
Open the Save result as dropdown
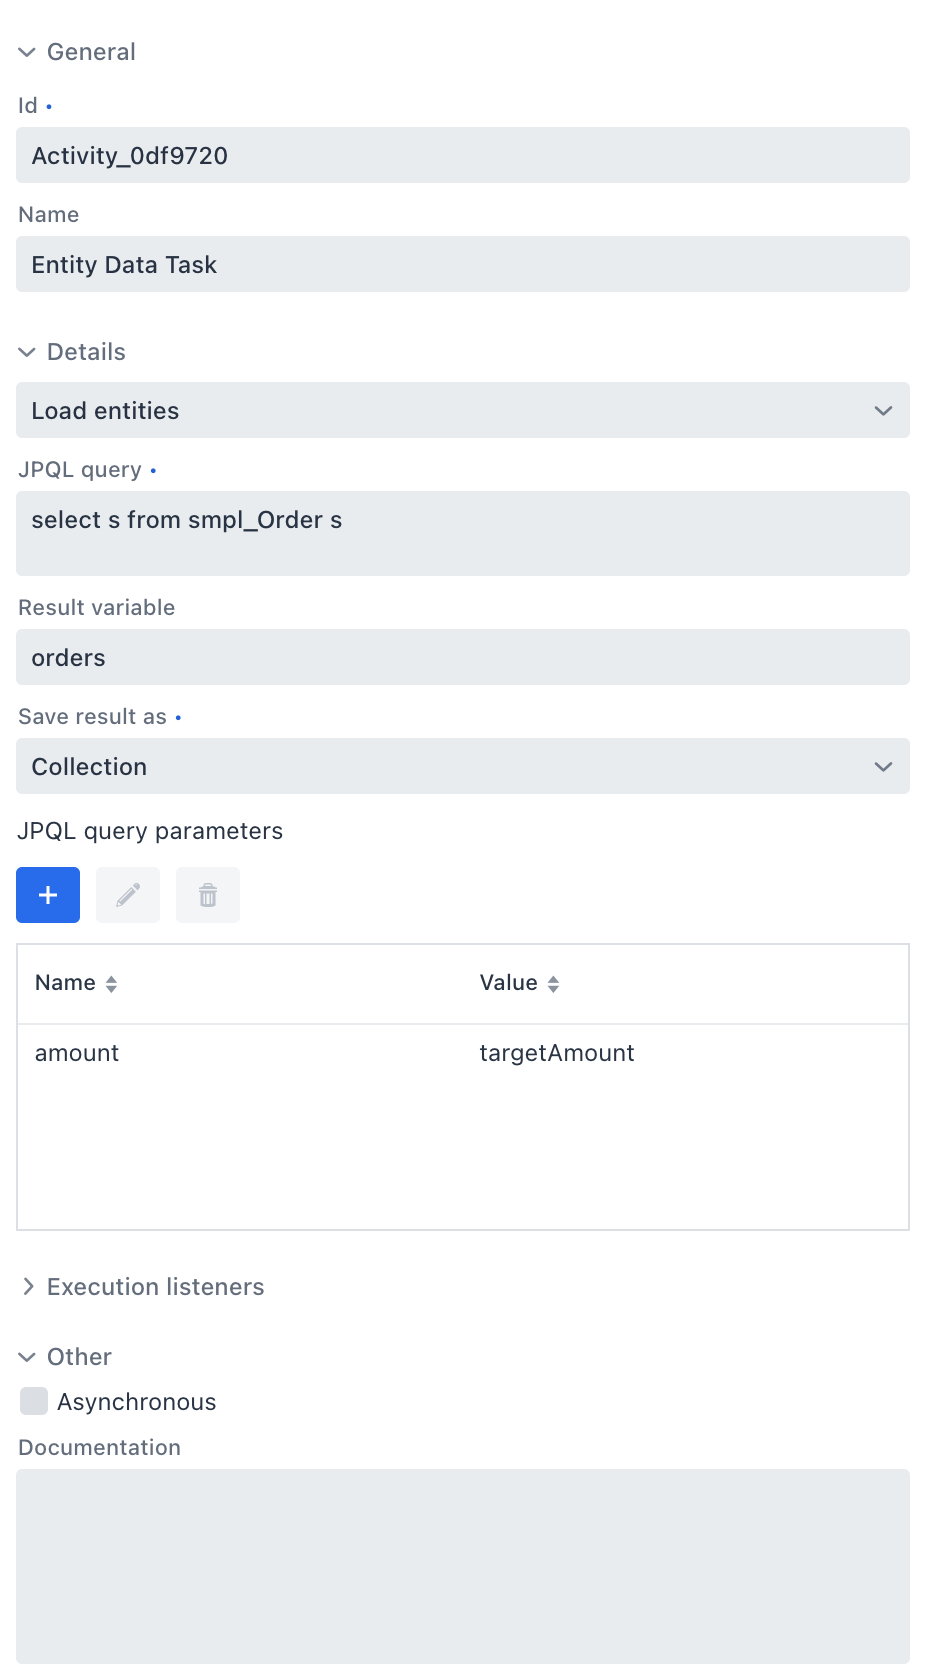tap(462, 766)
